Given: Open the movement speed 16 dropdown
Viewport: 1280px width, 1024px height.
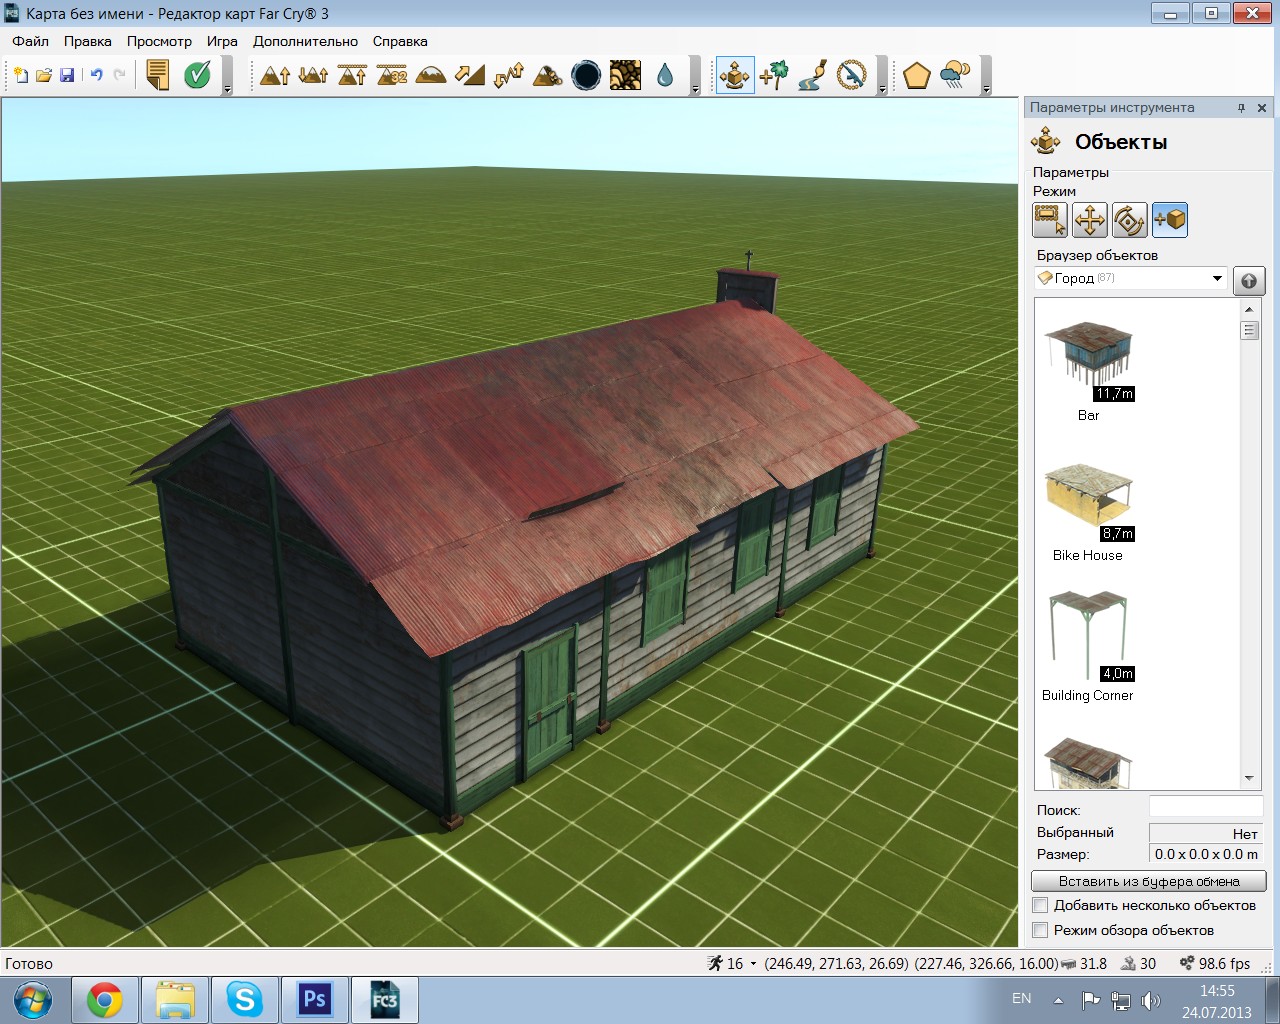Looking at the screenshot, I should pos(753,964).
